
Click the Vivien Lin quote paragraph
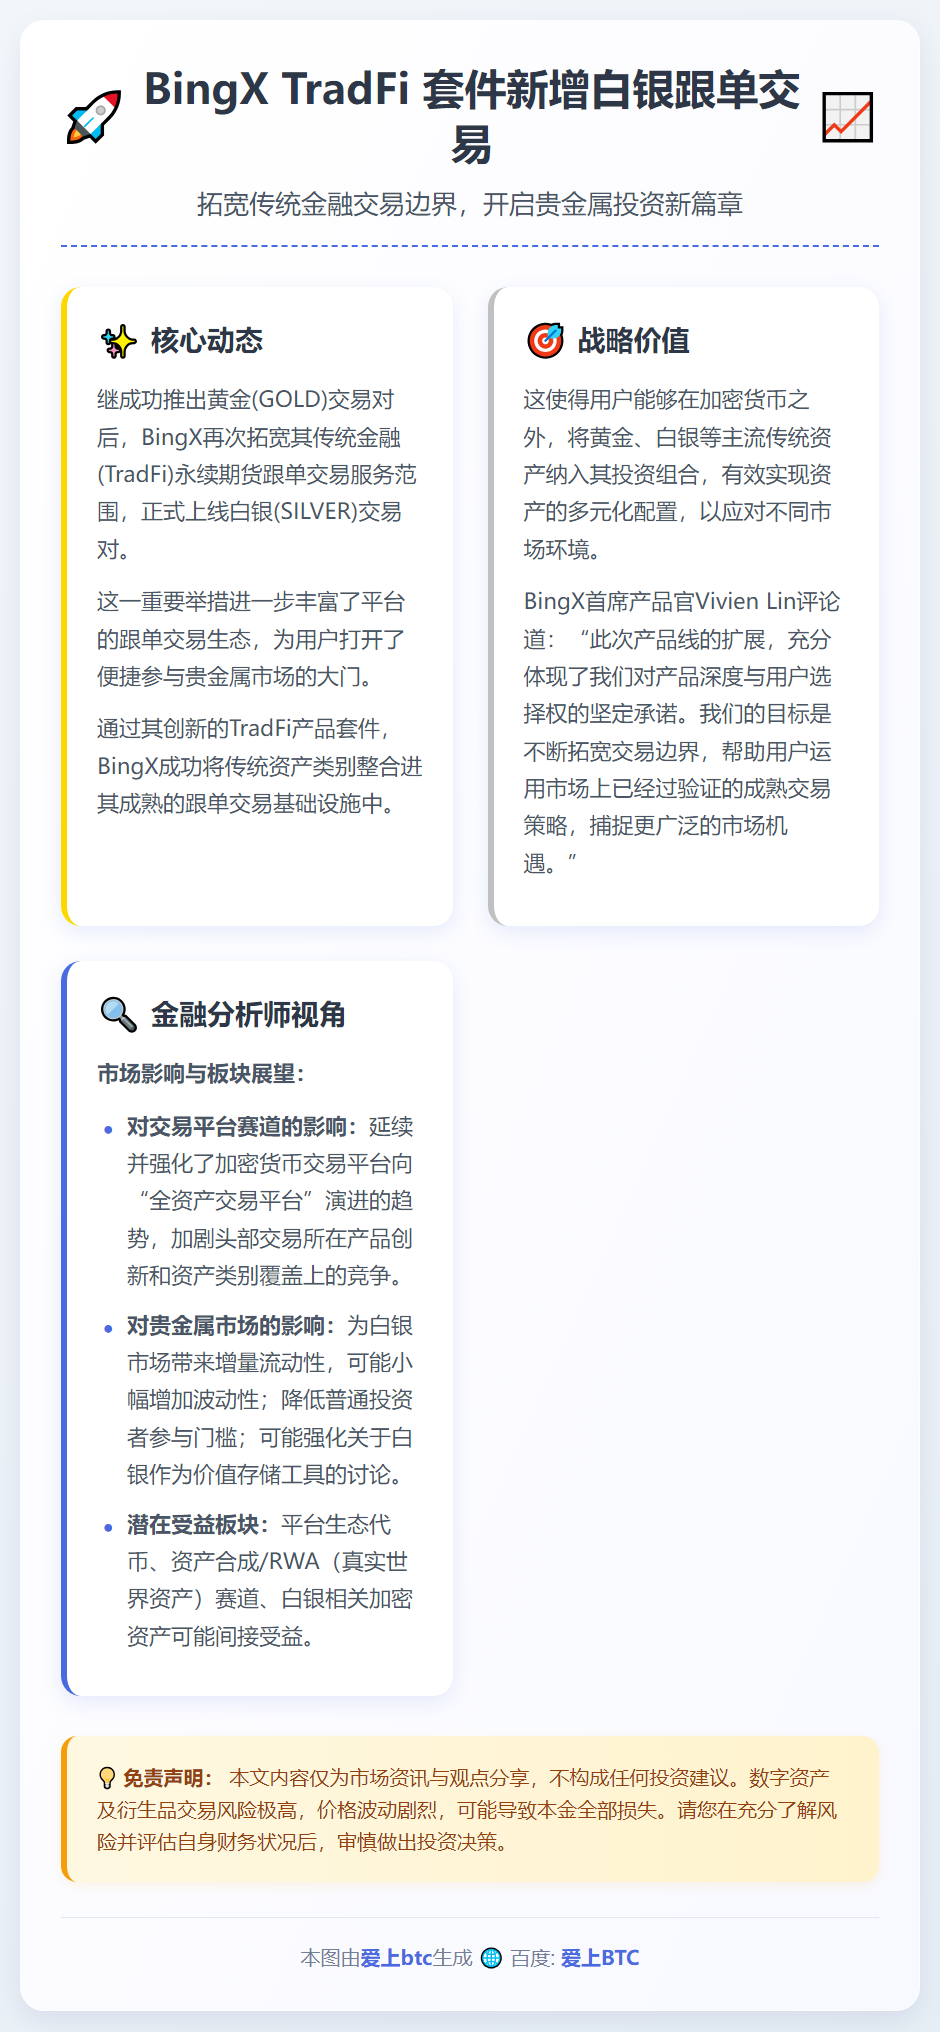pos(682,732)
